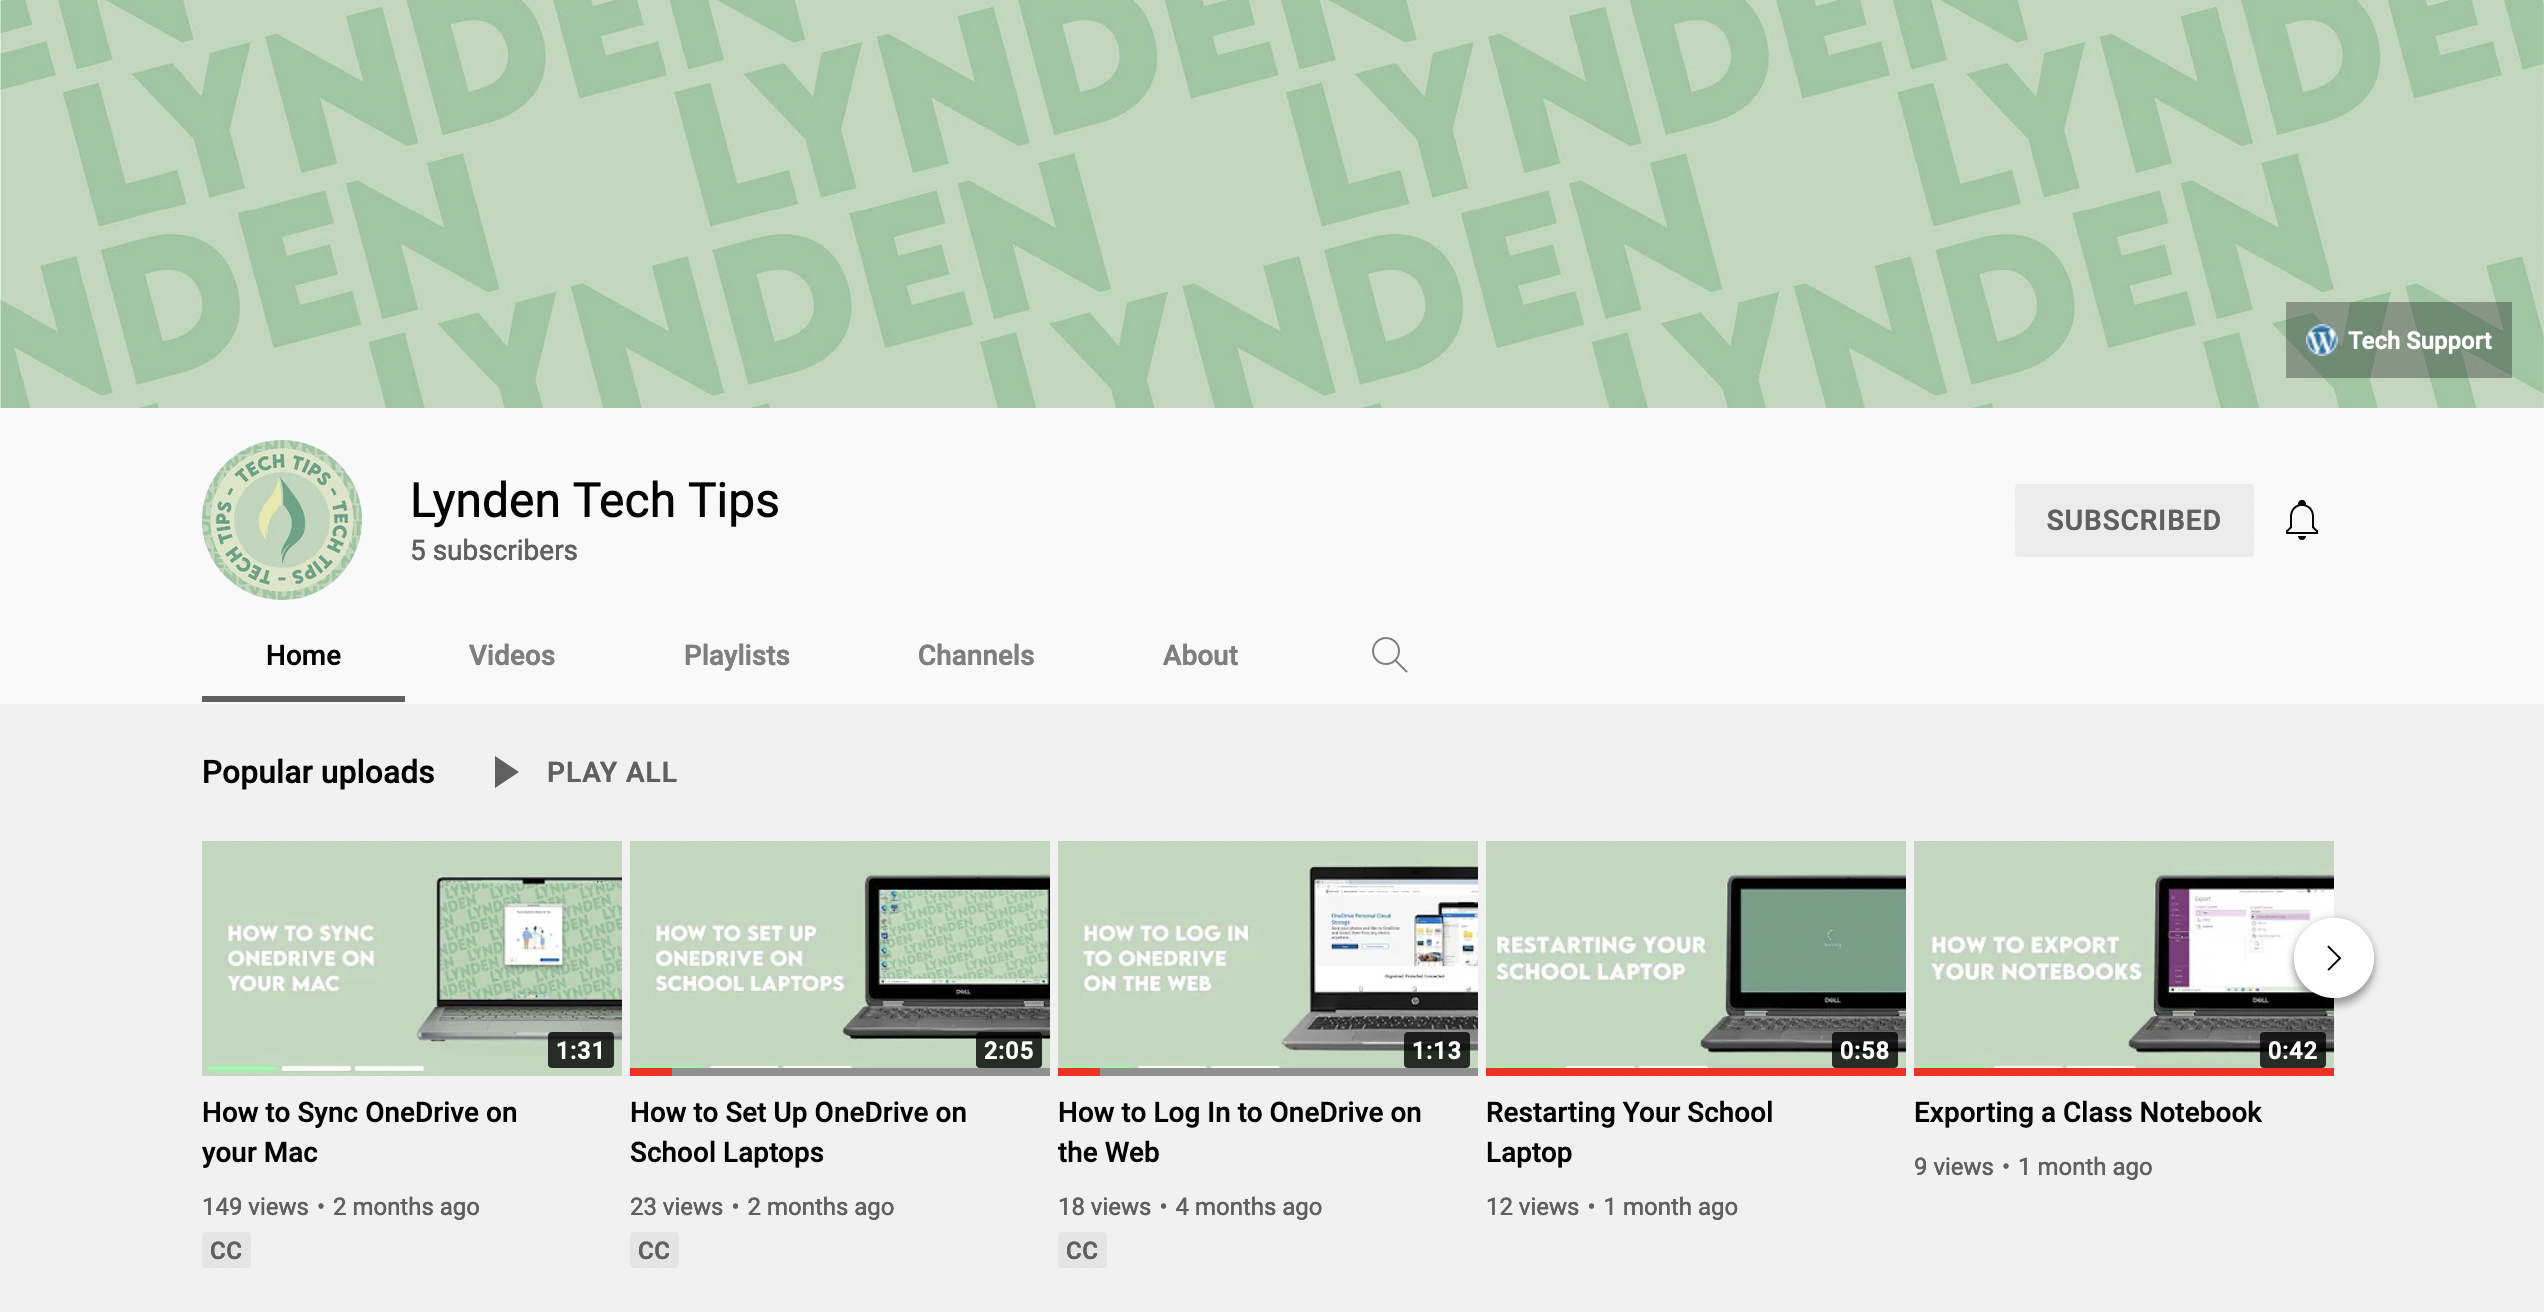Click the '5 subscribers' text
The height and width of the screenshot is (1312, 2544).
click(x=494, y=550)
